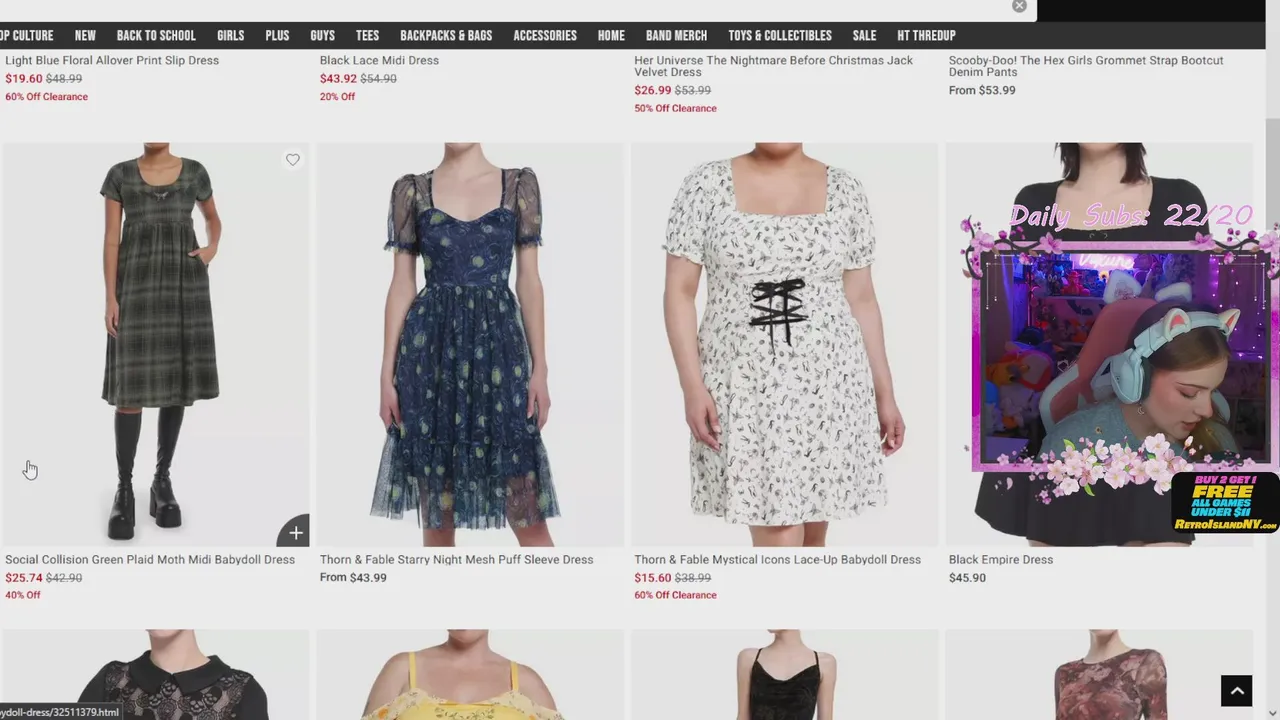Click the 'From $43.99' price text
Screen dimensions: 1280x720
[x=353, y=578]
